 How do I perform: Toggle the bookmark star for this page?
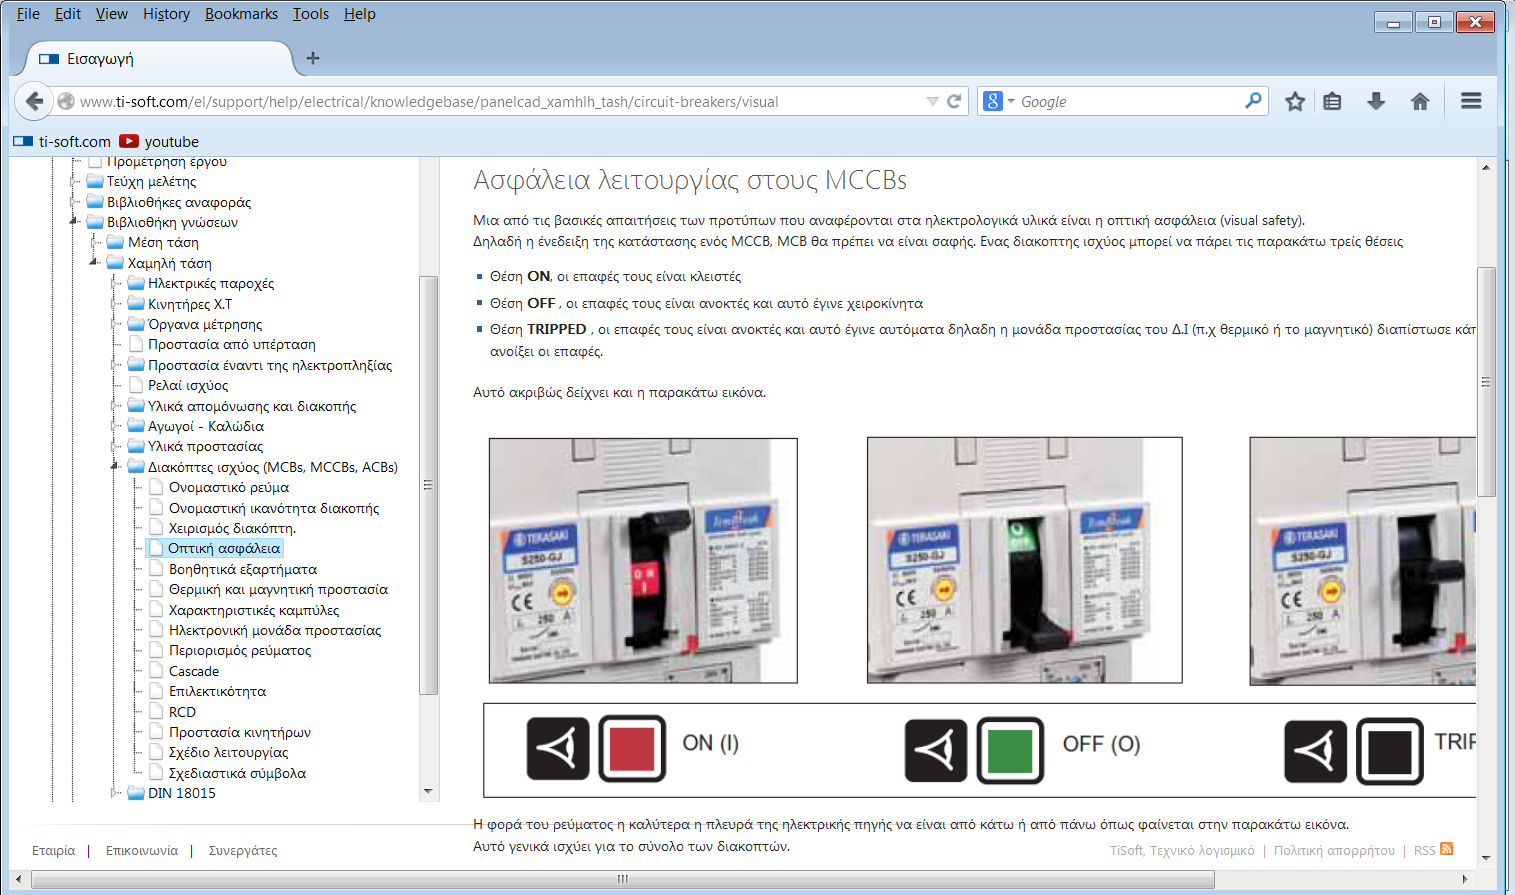pyautogui.click(x=1295, y=101)
